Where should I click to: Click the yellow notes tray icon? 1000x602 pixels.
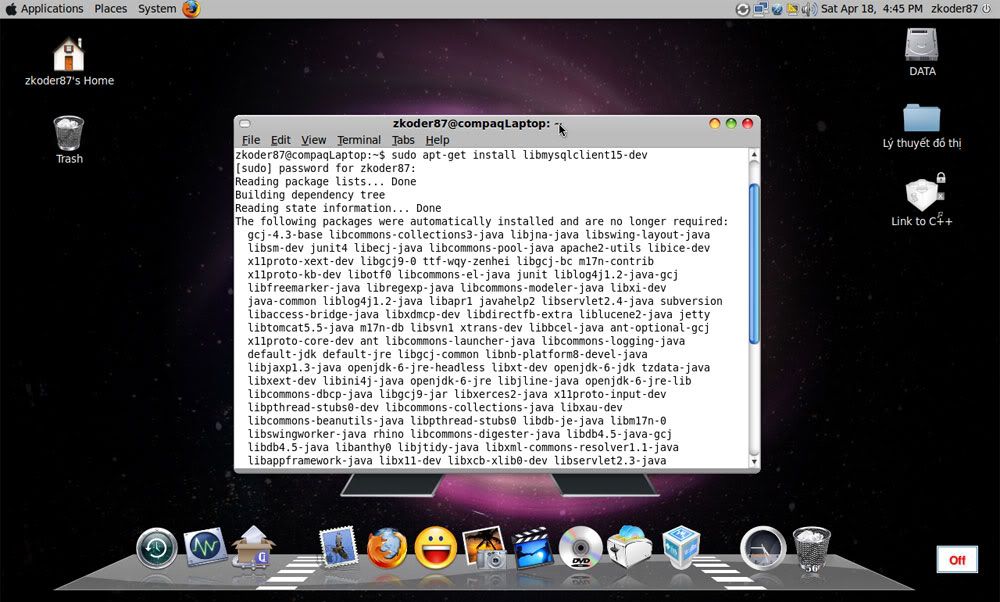792,9
